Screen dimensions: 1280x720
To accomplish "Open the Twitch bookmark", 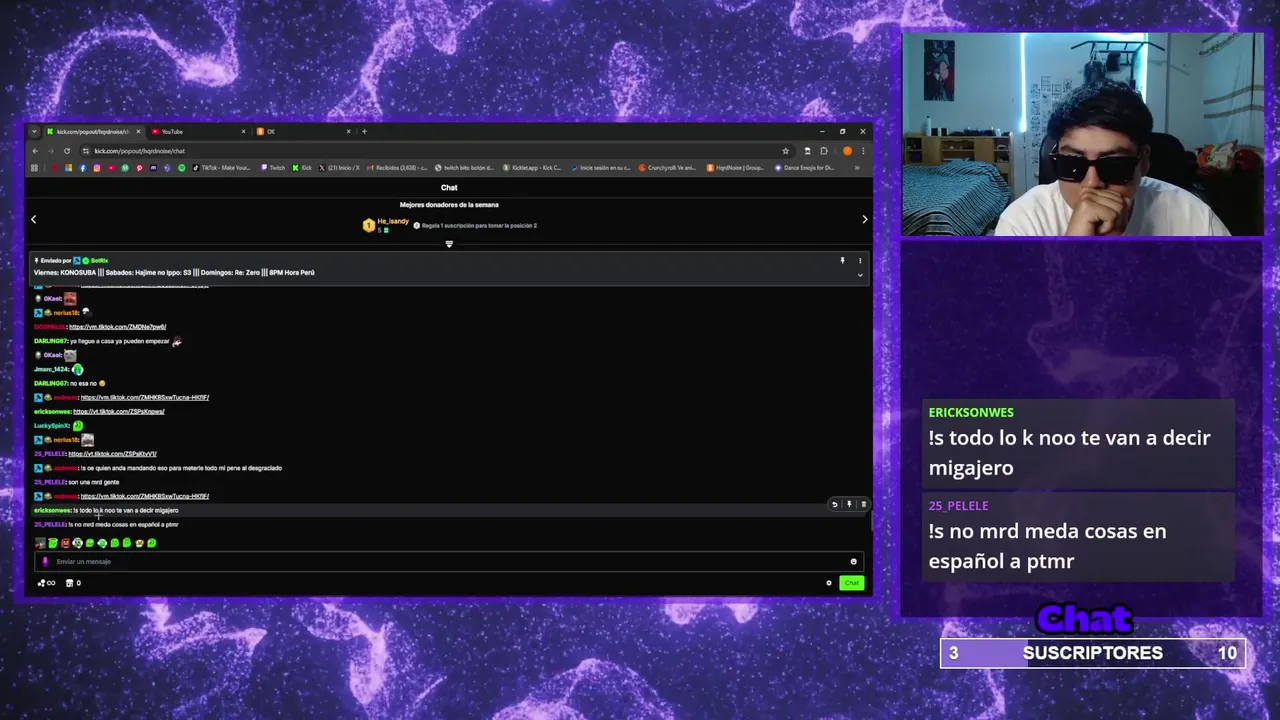I will pyautogui.click(x=273, y=168).
